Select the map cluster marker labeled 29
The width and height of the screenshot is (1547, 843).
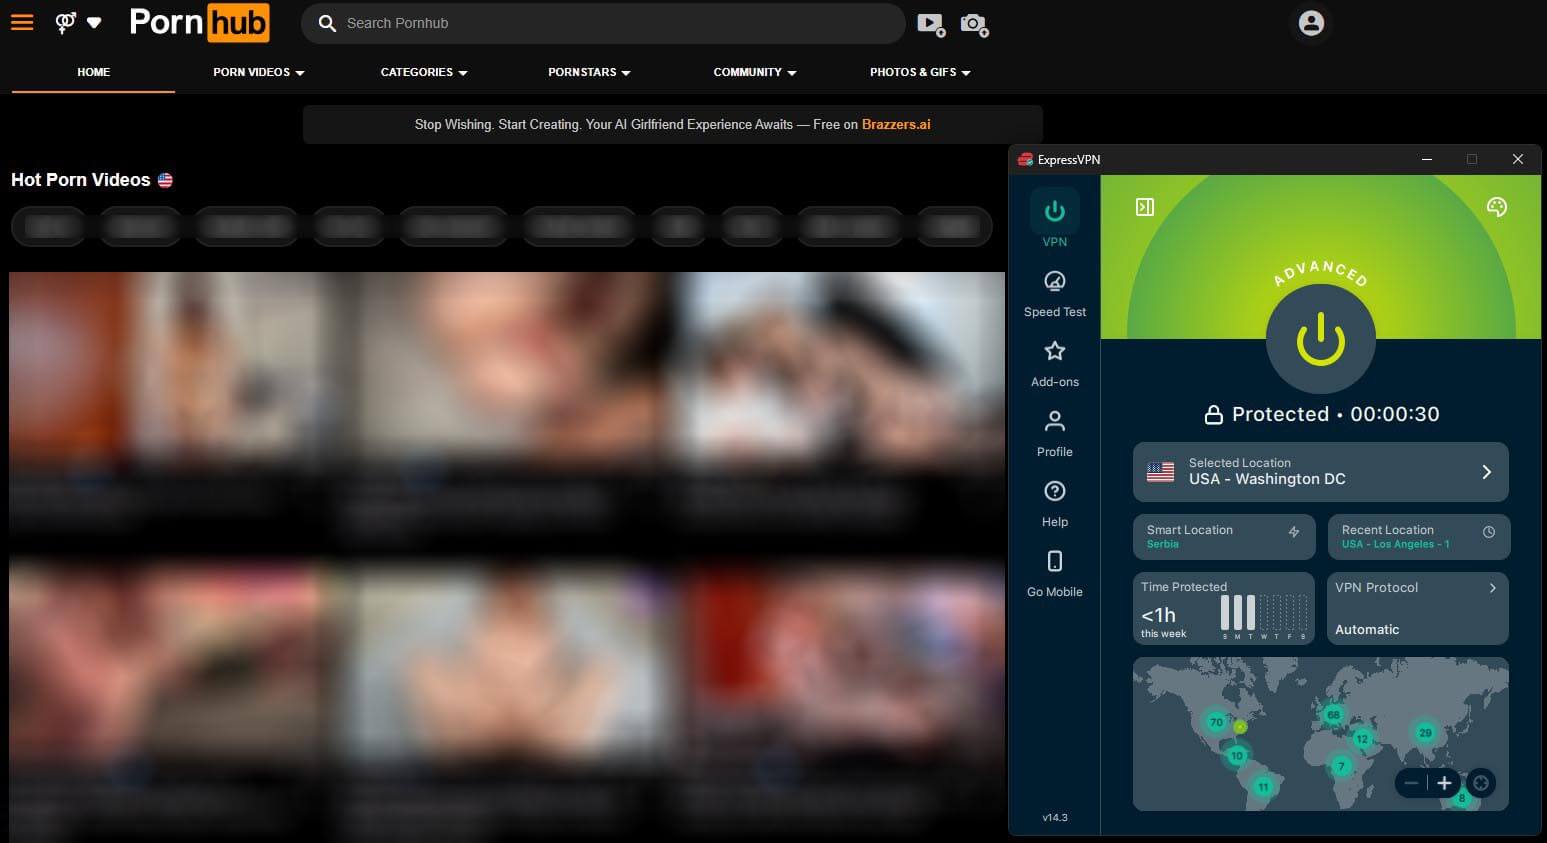tap(1425, 733)
